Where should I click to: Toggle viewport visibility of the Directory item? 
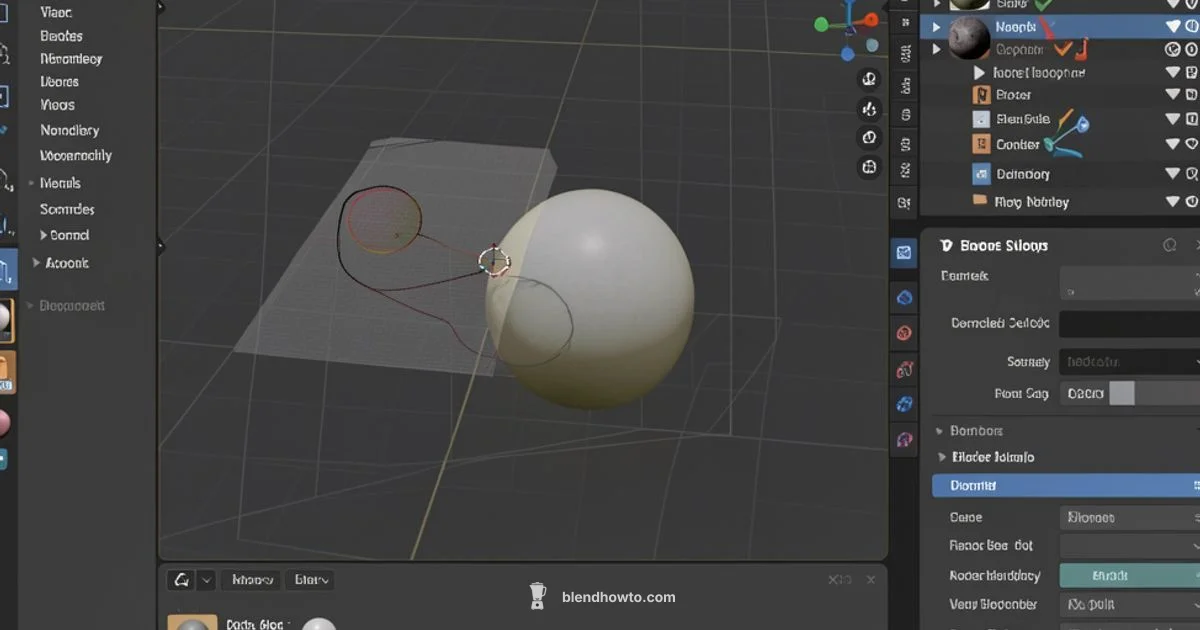tap(1172, 173)
